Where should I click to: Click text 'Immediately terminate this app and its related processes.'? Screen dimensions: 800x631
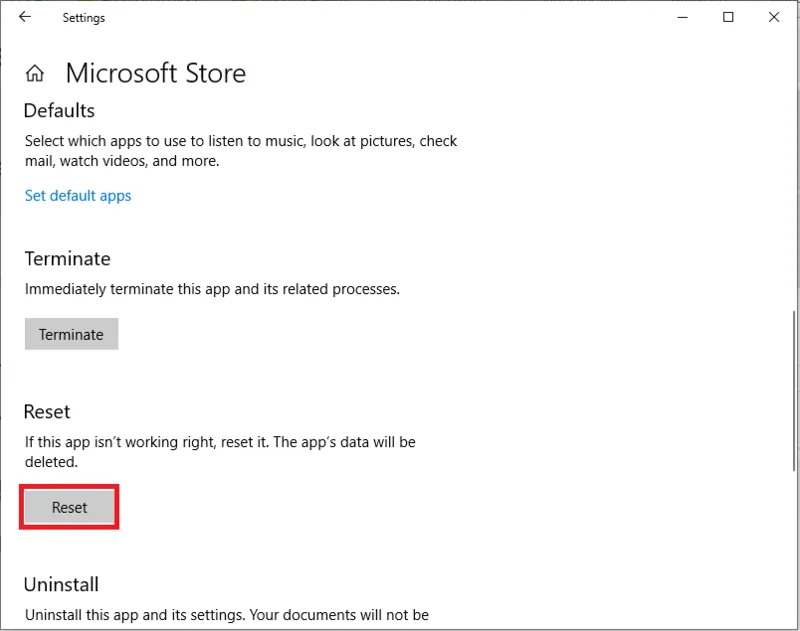(x=212, y=289)
